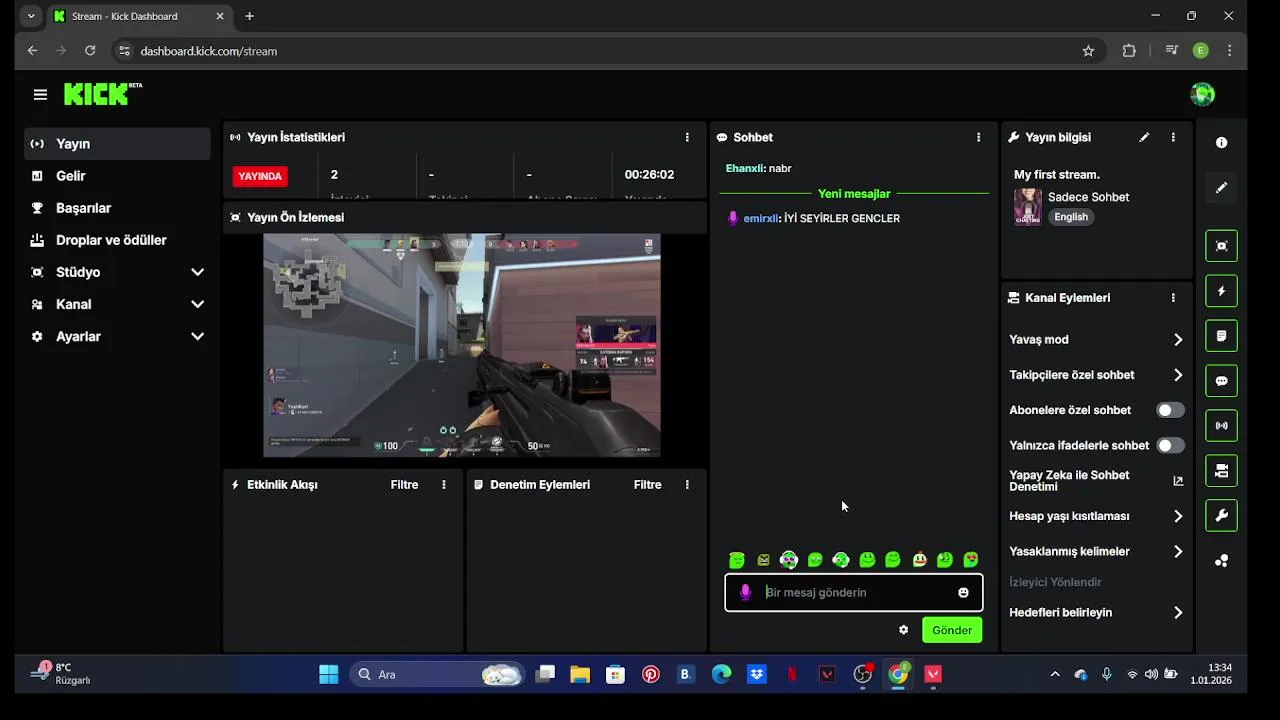
Task: Open Etkinlik Akışı three-dot menu
Action: tap(444, 485)
